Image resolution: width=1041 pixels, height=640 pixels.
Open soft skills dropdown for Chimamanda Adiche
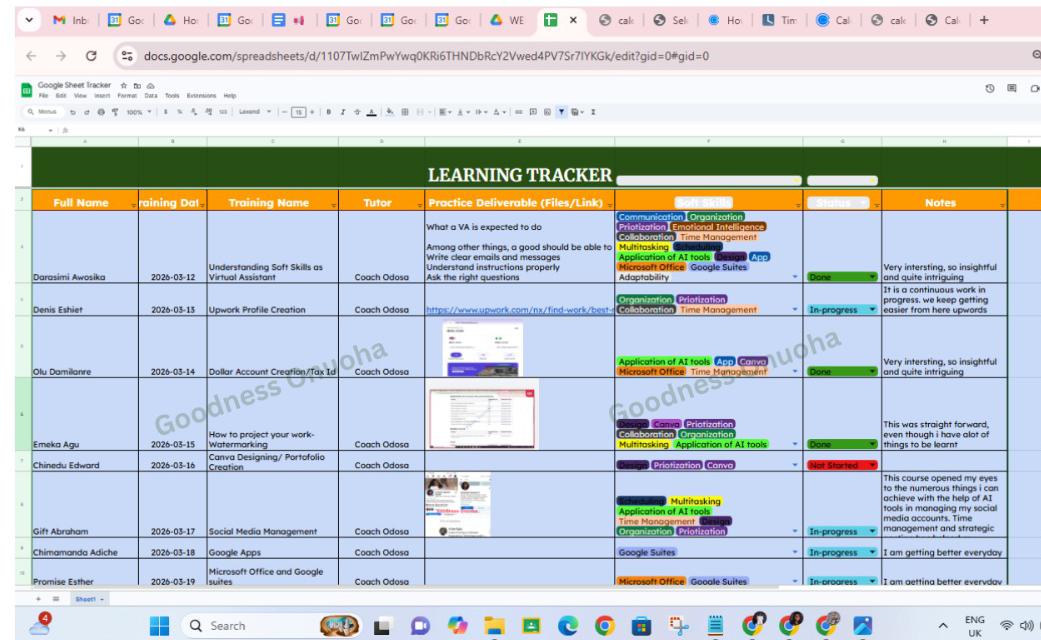click(795, 552)
